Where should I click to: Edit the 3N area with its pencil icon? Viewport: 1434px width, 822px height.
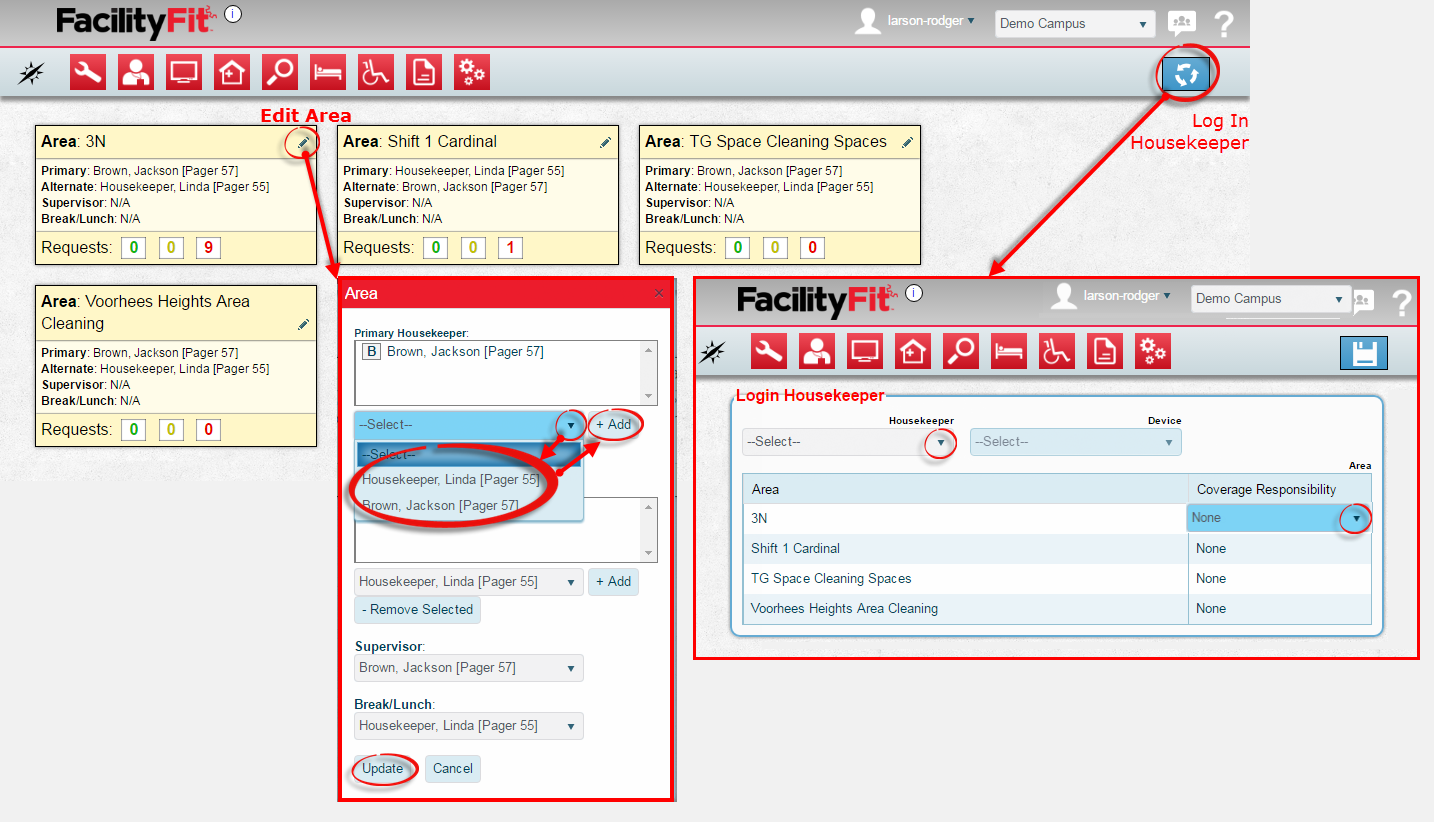point(303,143)
